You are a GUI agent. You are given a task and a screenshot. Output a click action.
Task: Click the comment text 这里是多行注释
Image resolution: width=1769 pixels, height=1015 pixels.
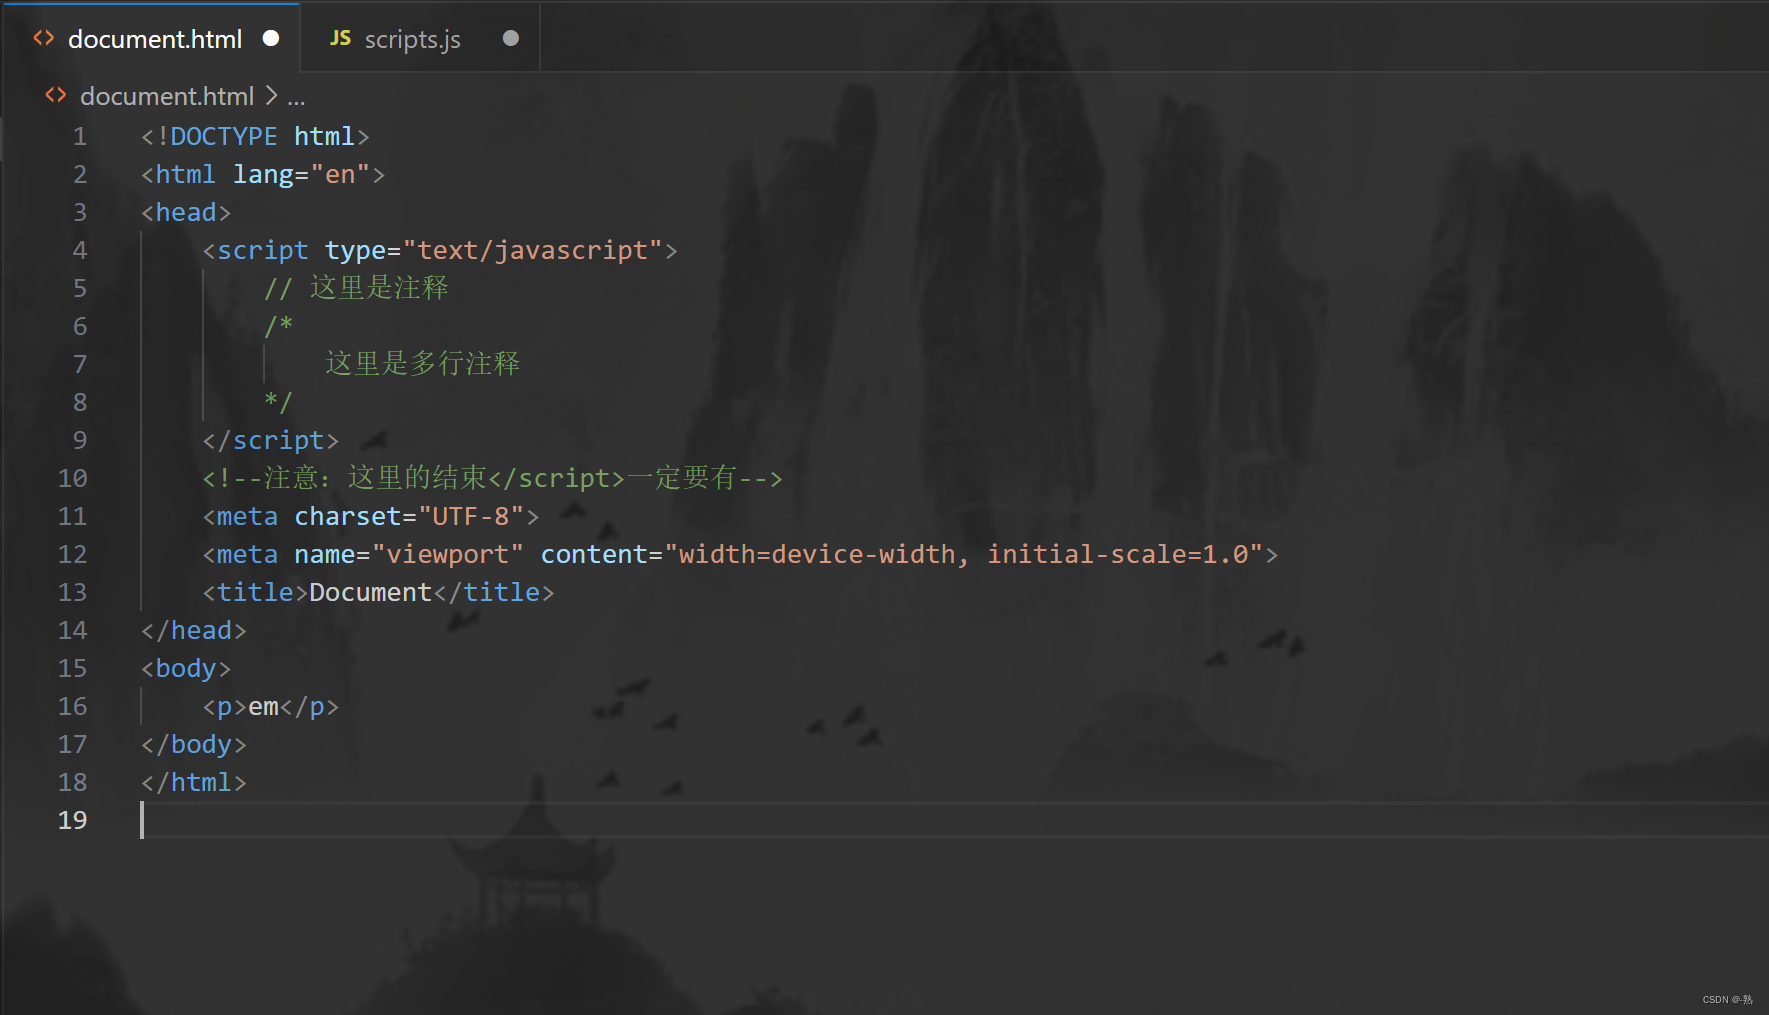click(422, 364)
